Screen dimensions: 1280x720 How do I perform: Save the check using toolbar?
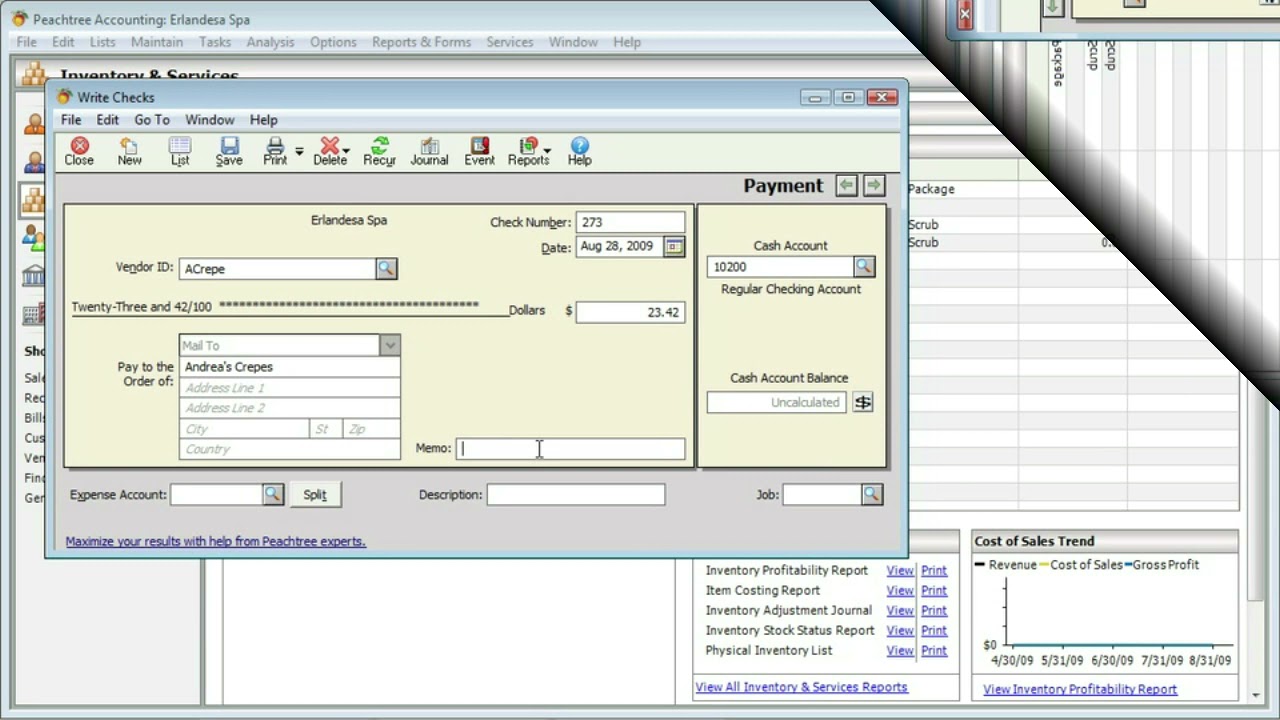[x=229, y=152]
